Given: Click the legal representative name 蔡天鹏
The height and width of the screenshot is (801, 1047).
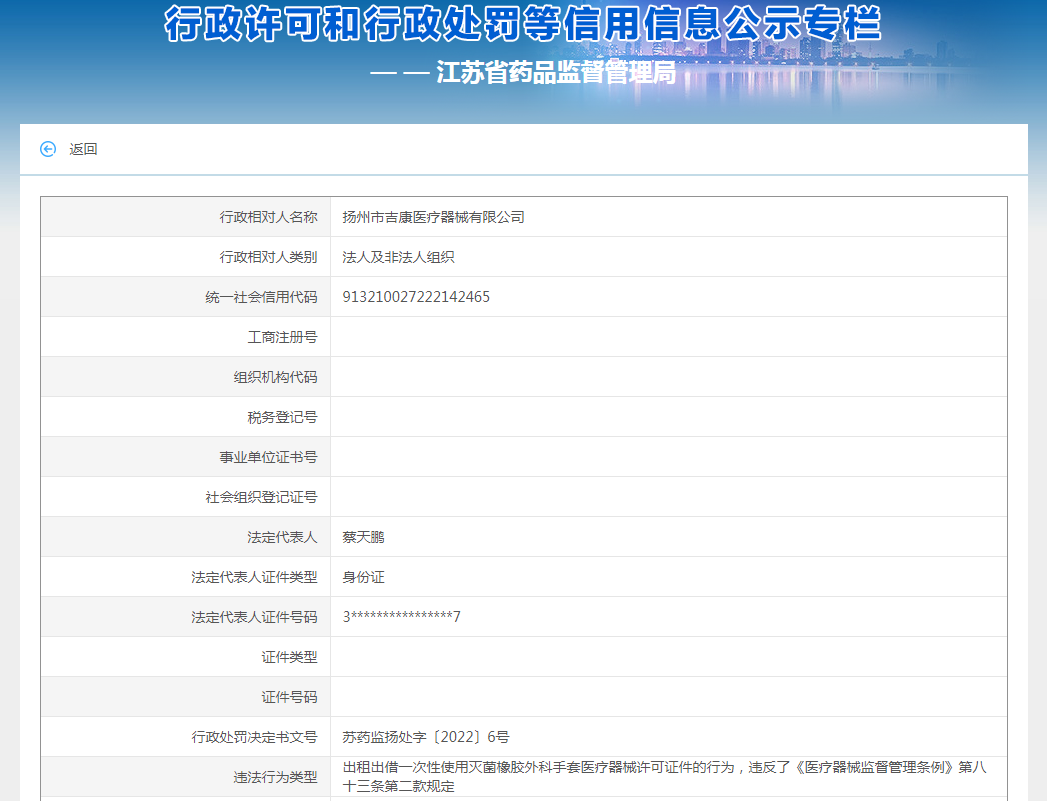Looking at the screenshot, I should [x=363, y=537].
